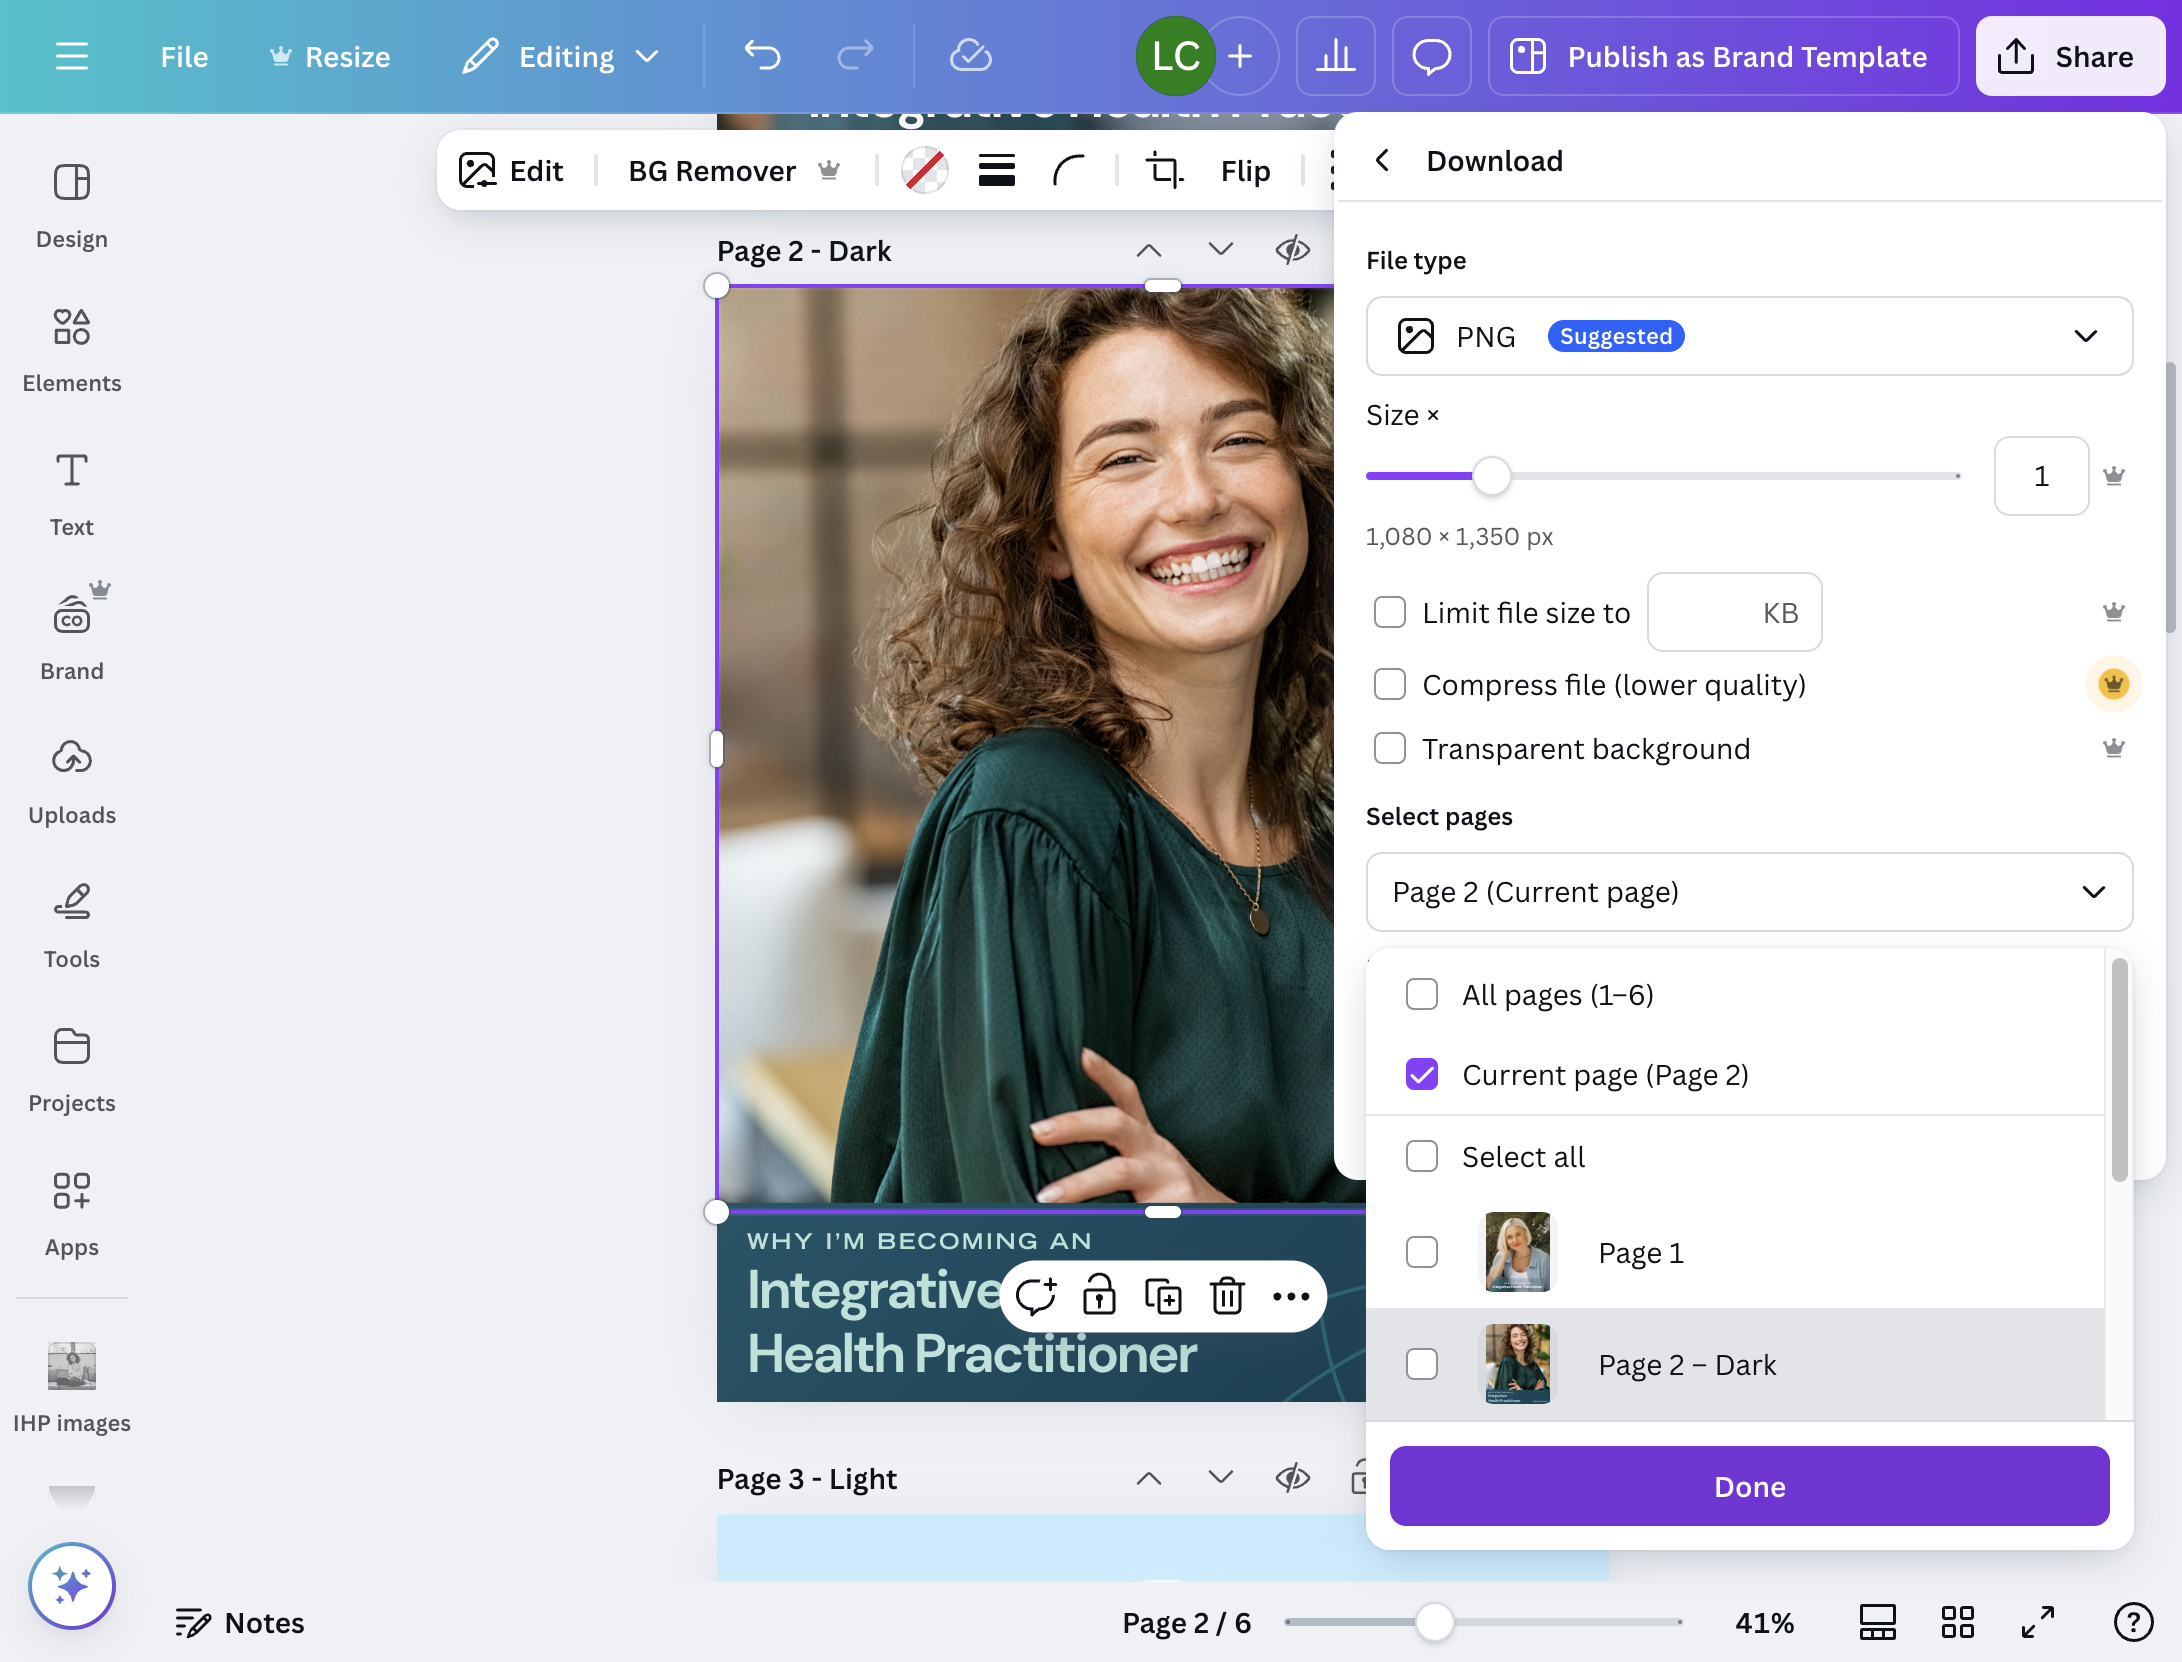The image size is (2182, 1662).
Task: Enable Limit file size to checkbox
Action: coord(1390,612)
